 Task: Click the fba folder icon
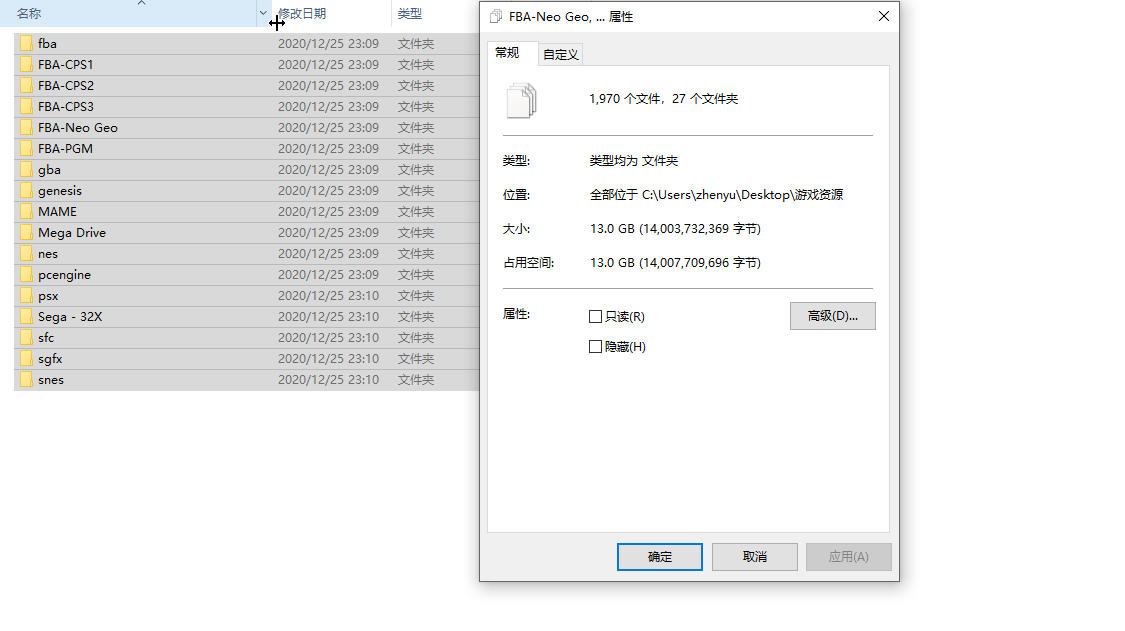27,44
